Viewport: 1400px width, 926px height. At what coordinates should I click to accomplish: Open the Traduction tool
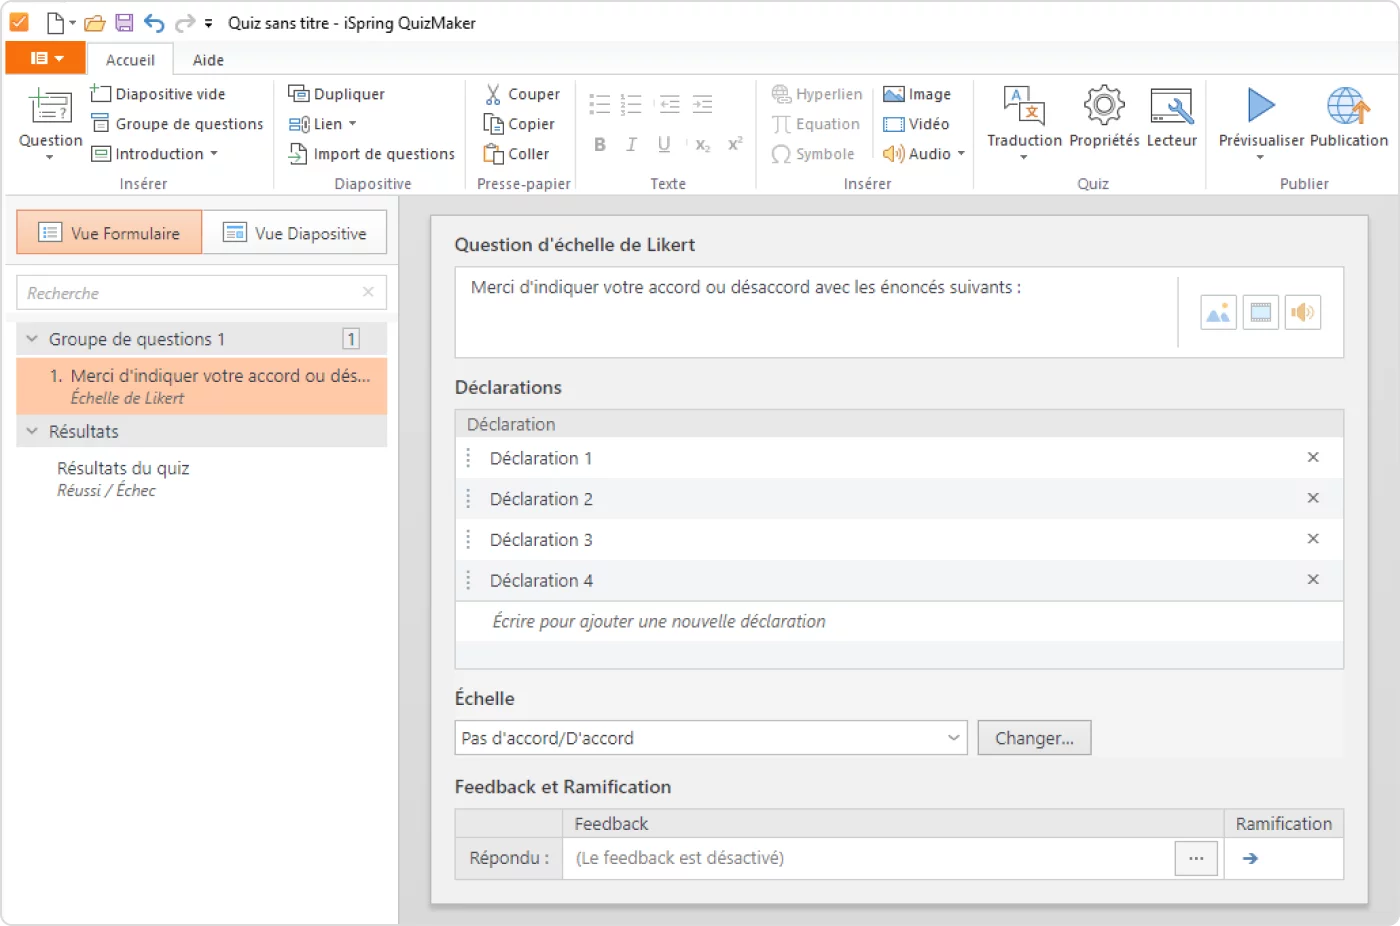click(1024, 122)
